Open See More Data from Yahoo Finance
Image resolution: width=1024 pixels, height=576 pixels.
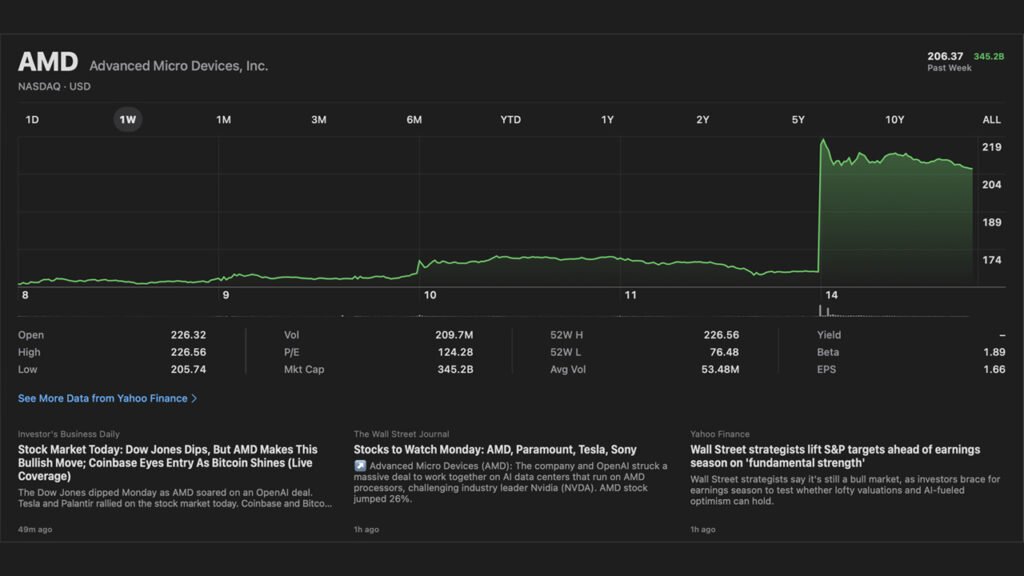pos(102,398)
